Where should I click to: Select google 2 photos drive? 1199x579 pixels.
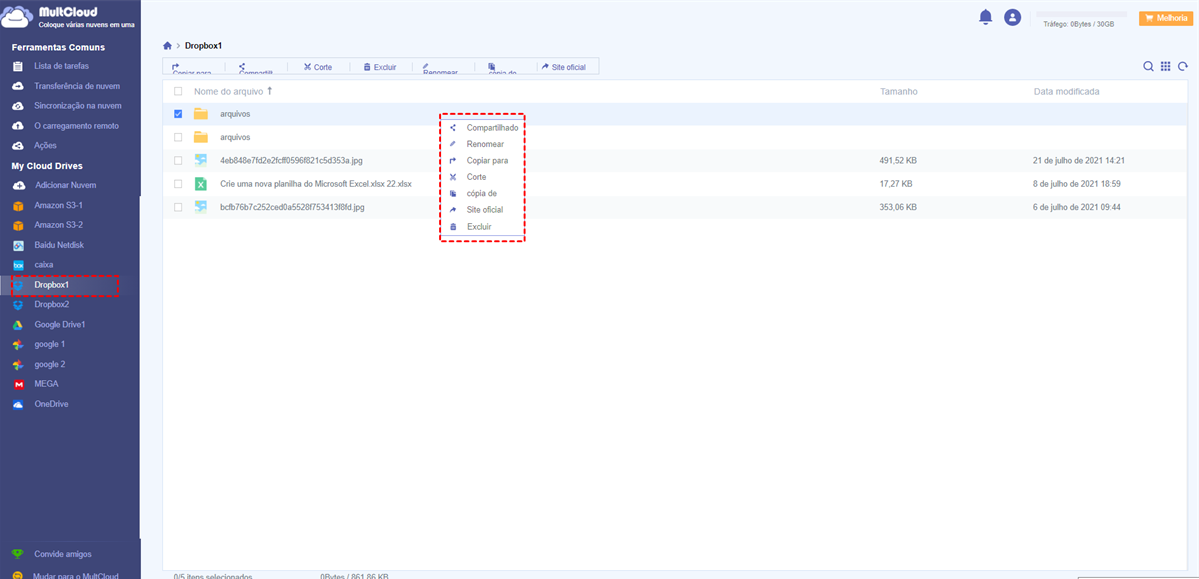[50, 364]
